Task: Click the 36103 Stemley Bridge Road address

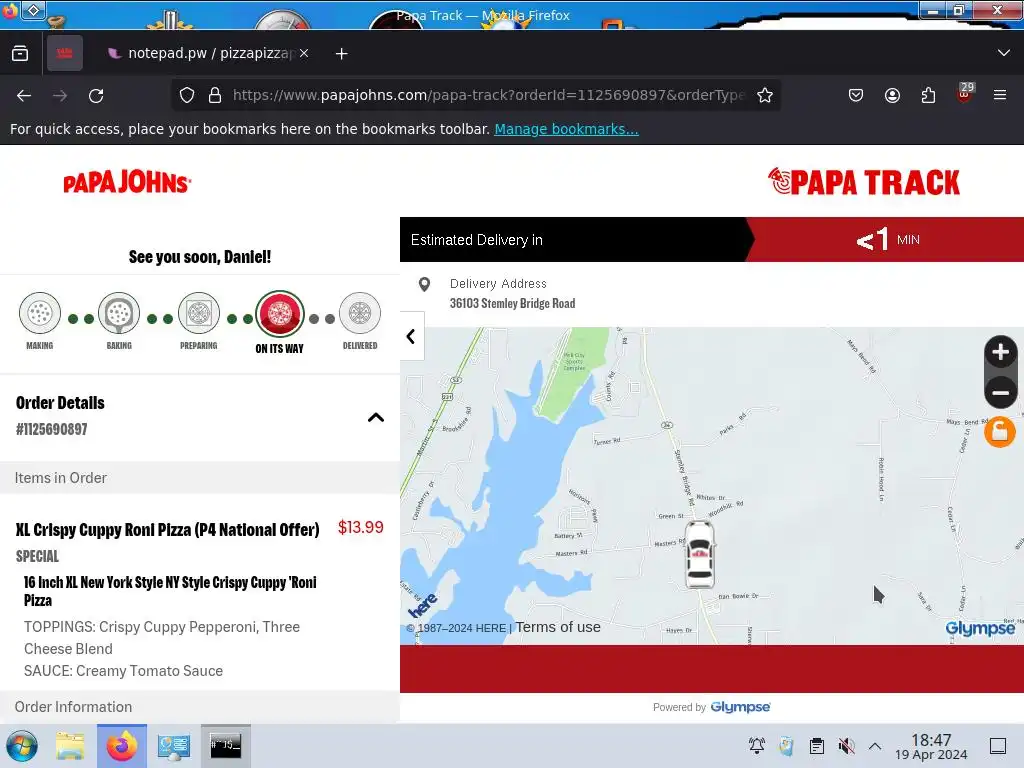Action: pos(513,304)
